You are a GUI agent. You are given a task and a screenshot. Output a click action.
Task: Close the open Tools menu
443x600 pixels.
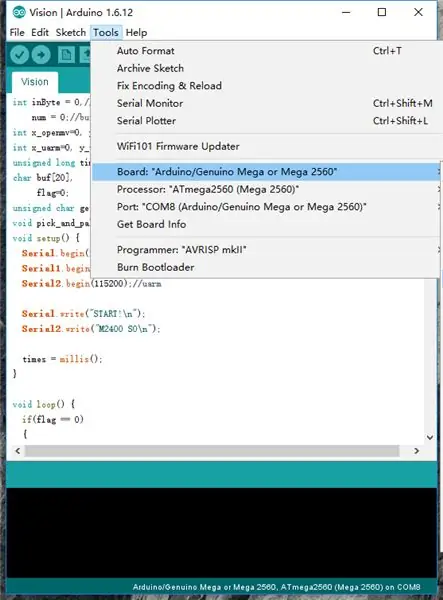click(x=106, y=33)
